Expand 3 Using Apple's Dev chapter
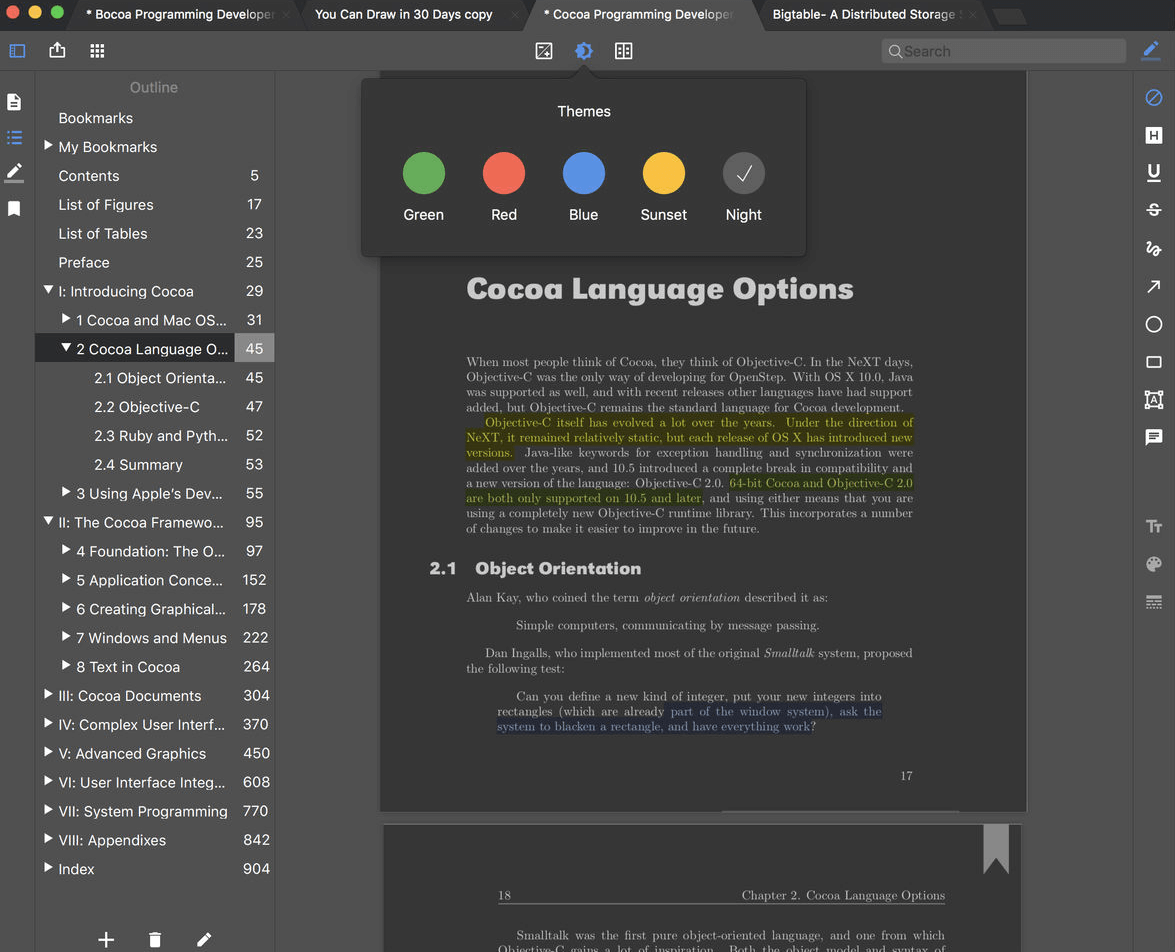 click(66, 492)
